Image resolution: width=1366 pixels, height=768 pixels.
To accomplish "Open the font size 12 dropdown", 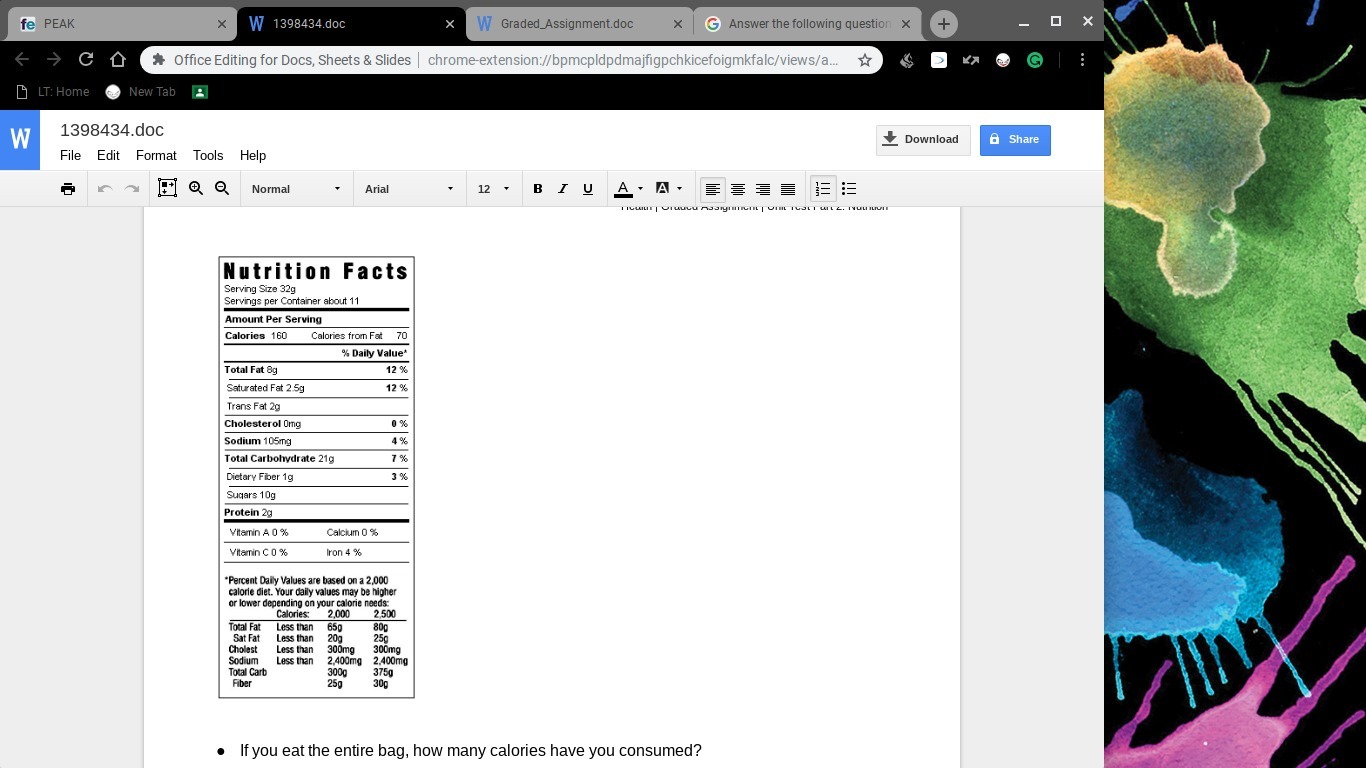I will pyautogui.click(x=494, y=189).
